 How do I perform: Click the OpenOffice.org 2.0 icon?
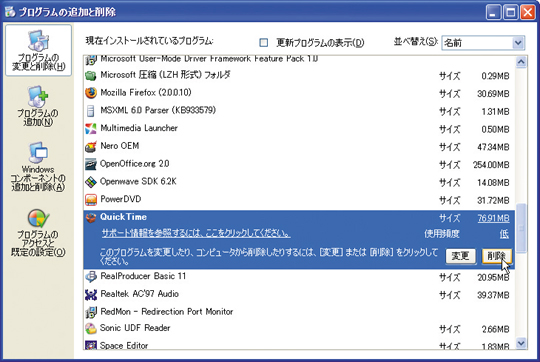pos(91,164)
